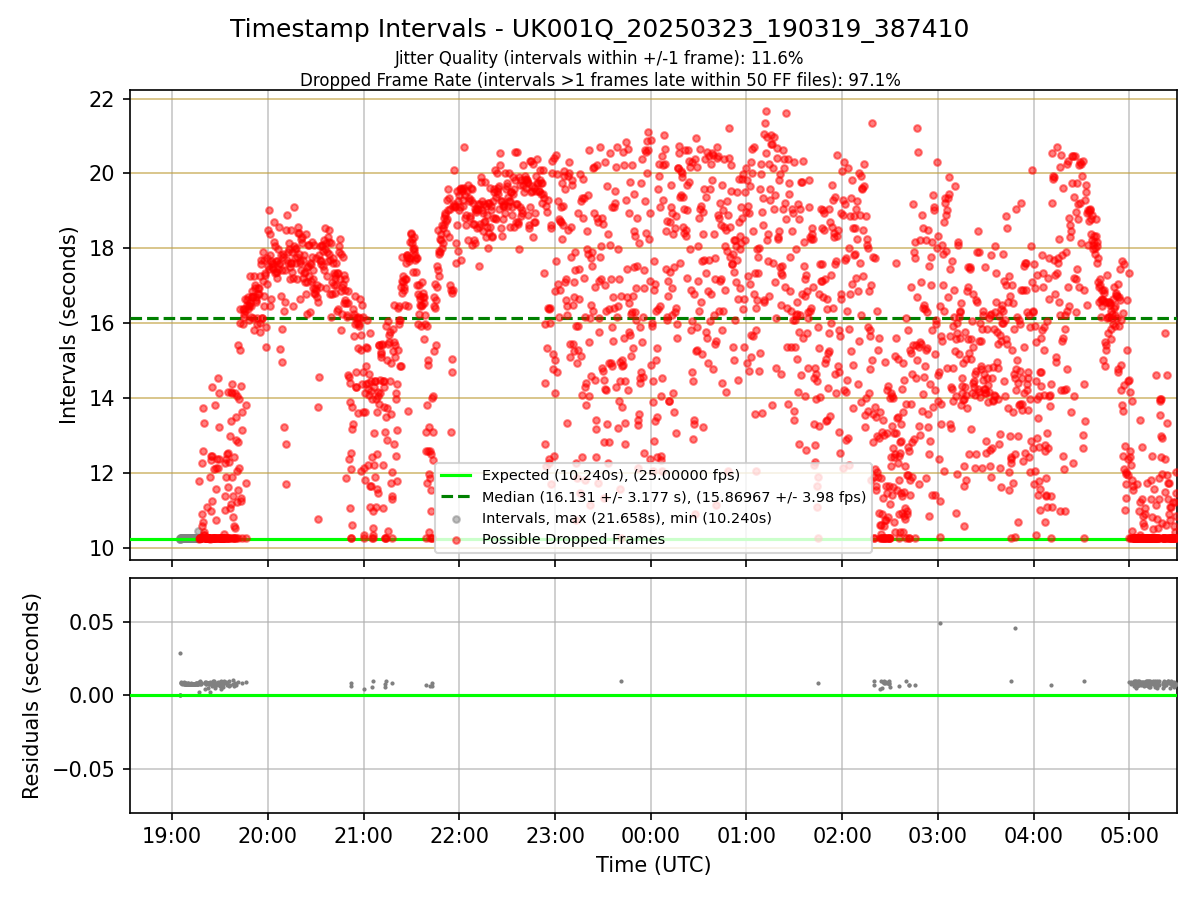Click the plot title Timestamp Intervals UK001Q
The width and height of the screenshot is (1200, 900).
click(599, 29)
